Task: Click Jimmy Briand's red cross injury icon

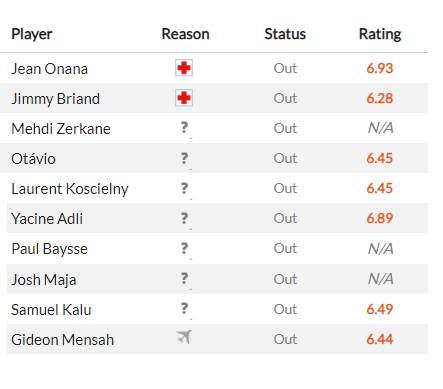Action: point(184,98)
